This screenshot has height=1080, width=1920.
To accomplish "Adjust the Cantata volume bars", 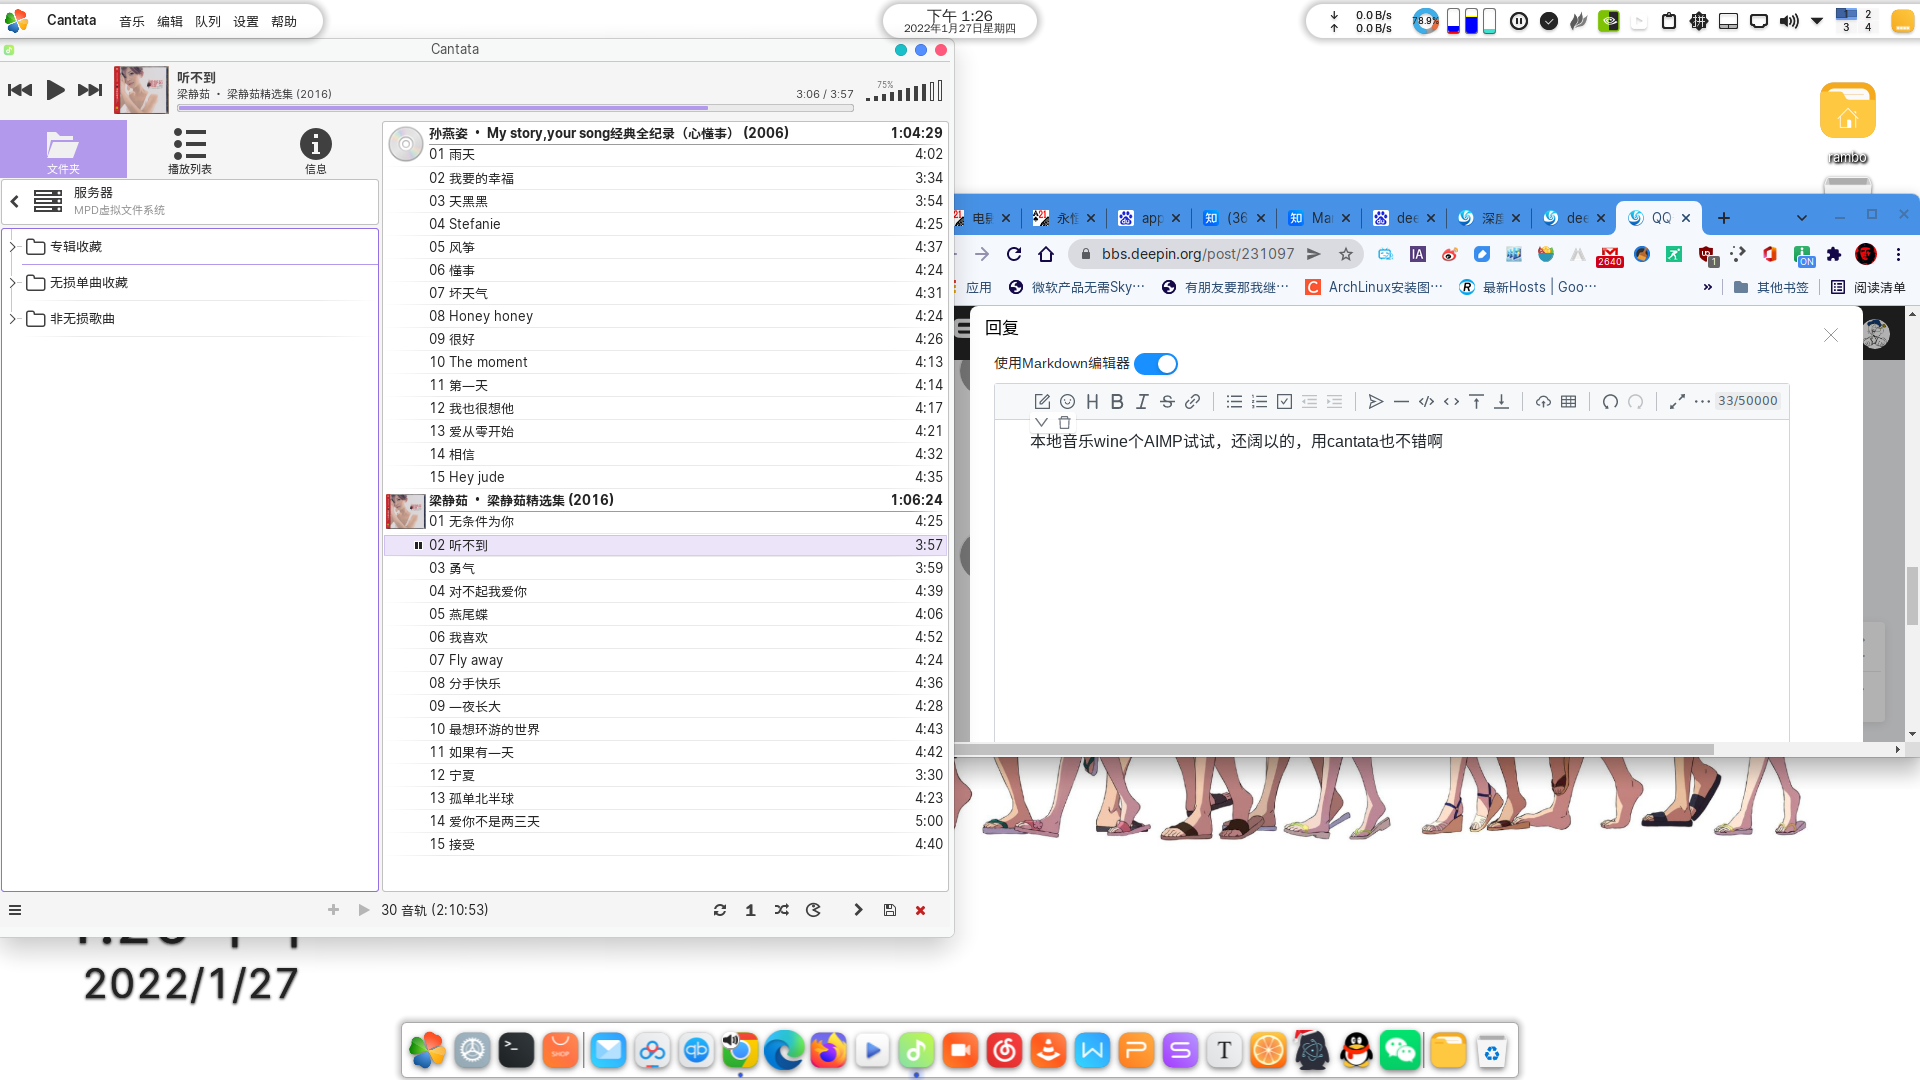I will (906, 93).
